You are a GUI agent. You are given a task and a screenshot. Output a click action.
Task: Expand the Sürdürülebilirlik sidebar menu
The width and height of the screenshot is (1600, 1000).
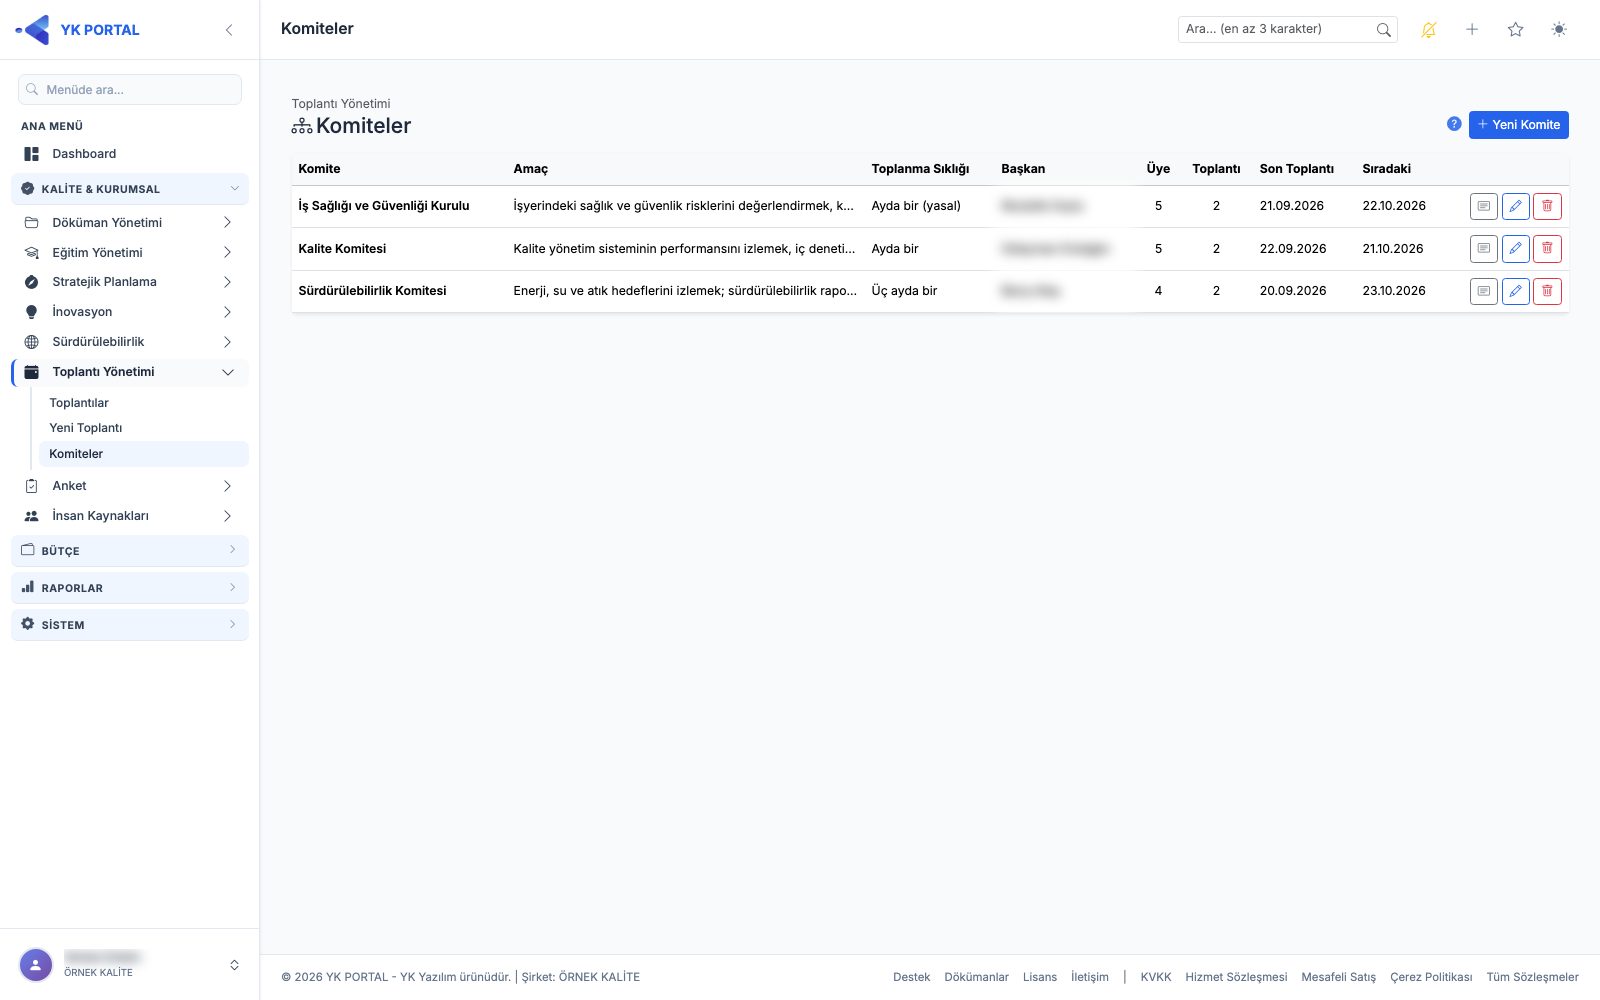130,342
